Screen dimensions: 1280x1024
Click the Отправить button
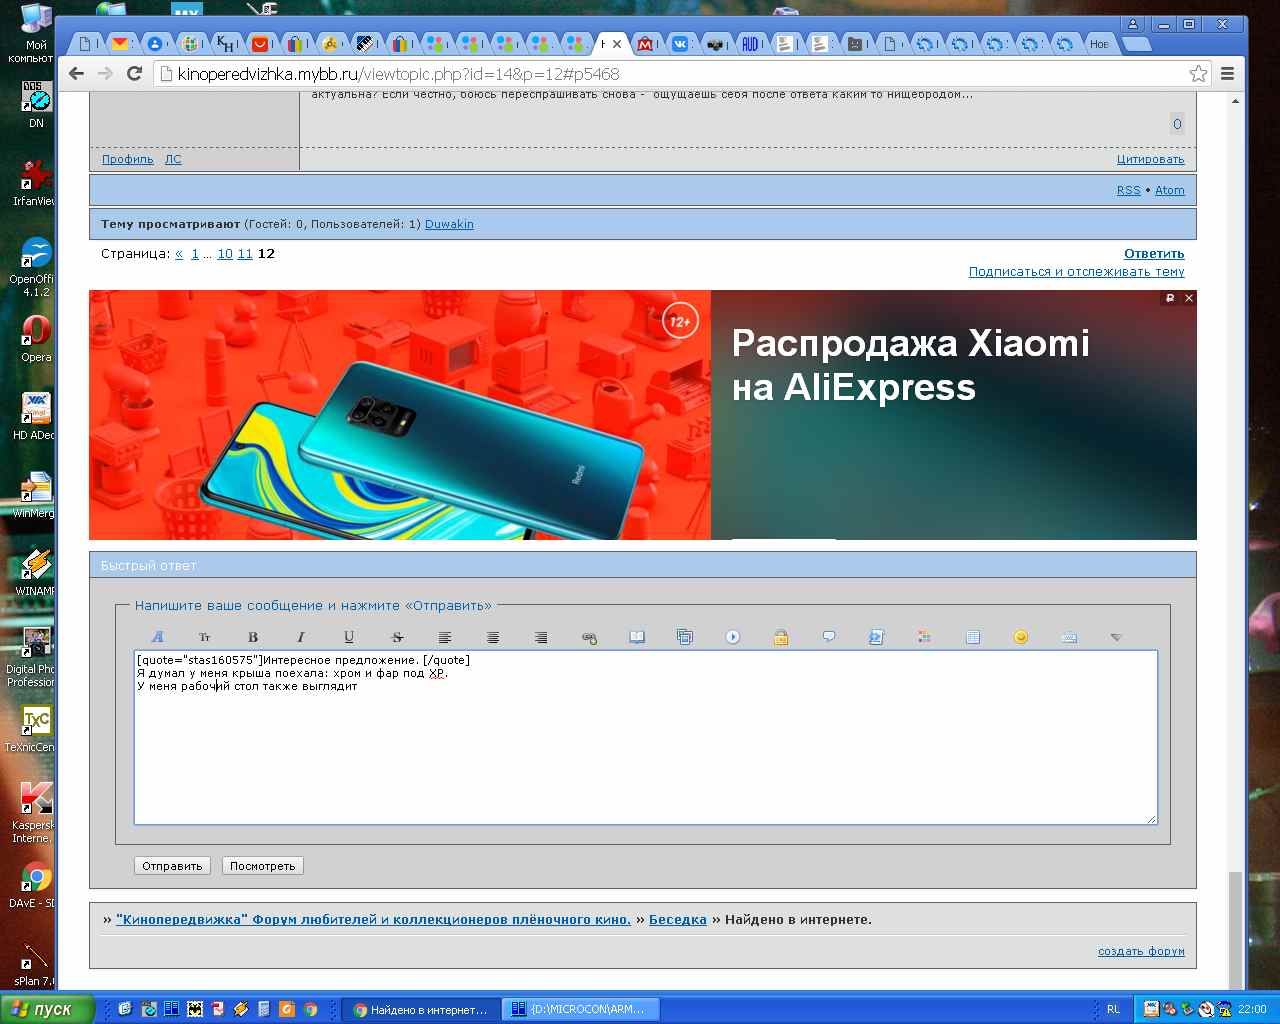click(172, 866)
